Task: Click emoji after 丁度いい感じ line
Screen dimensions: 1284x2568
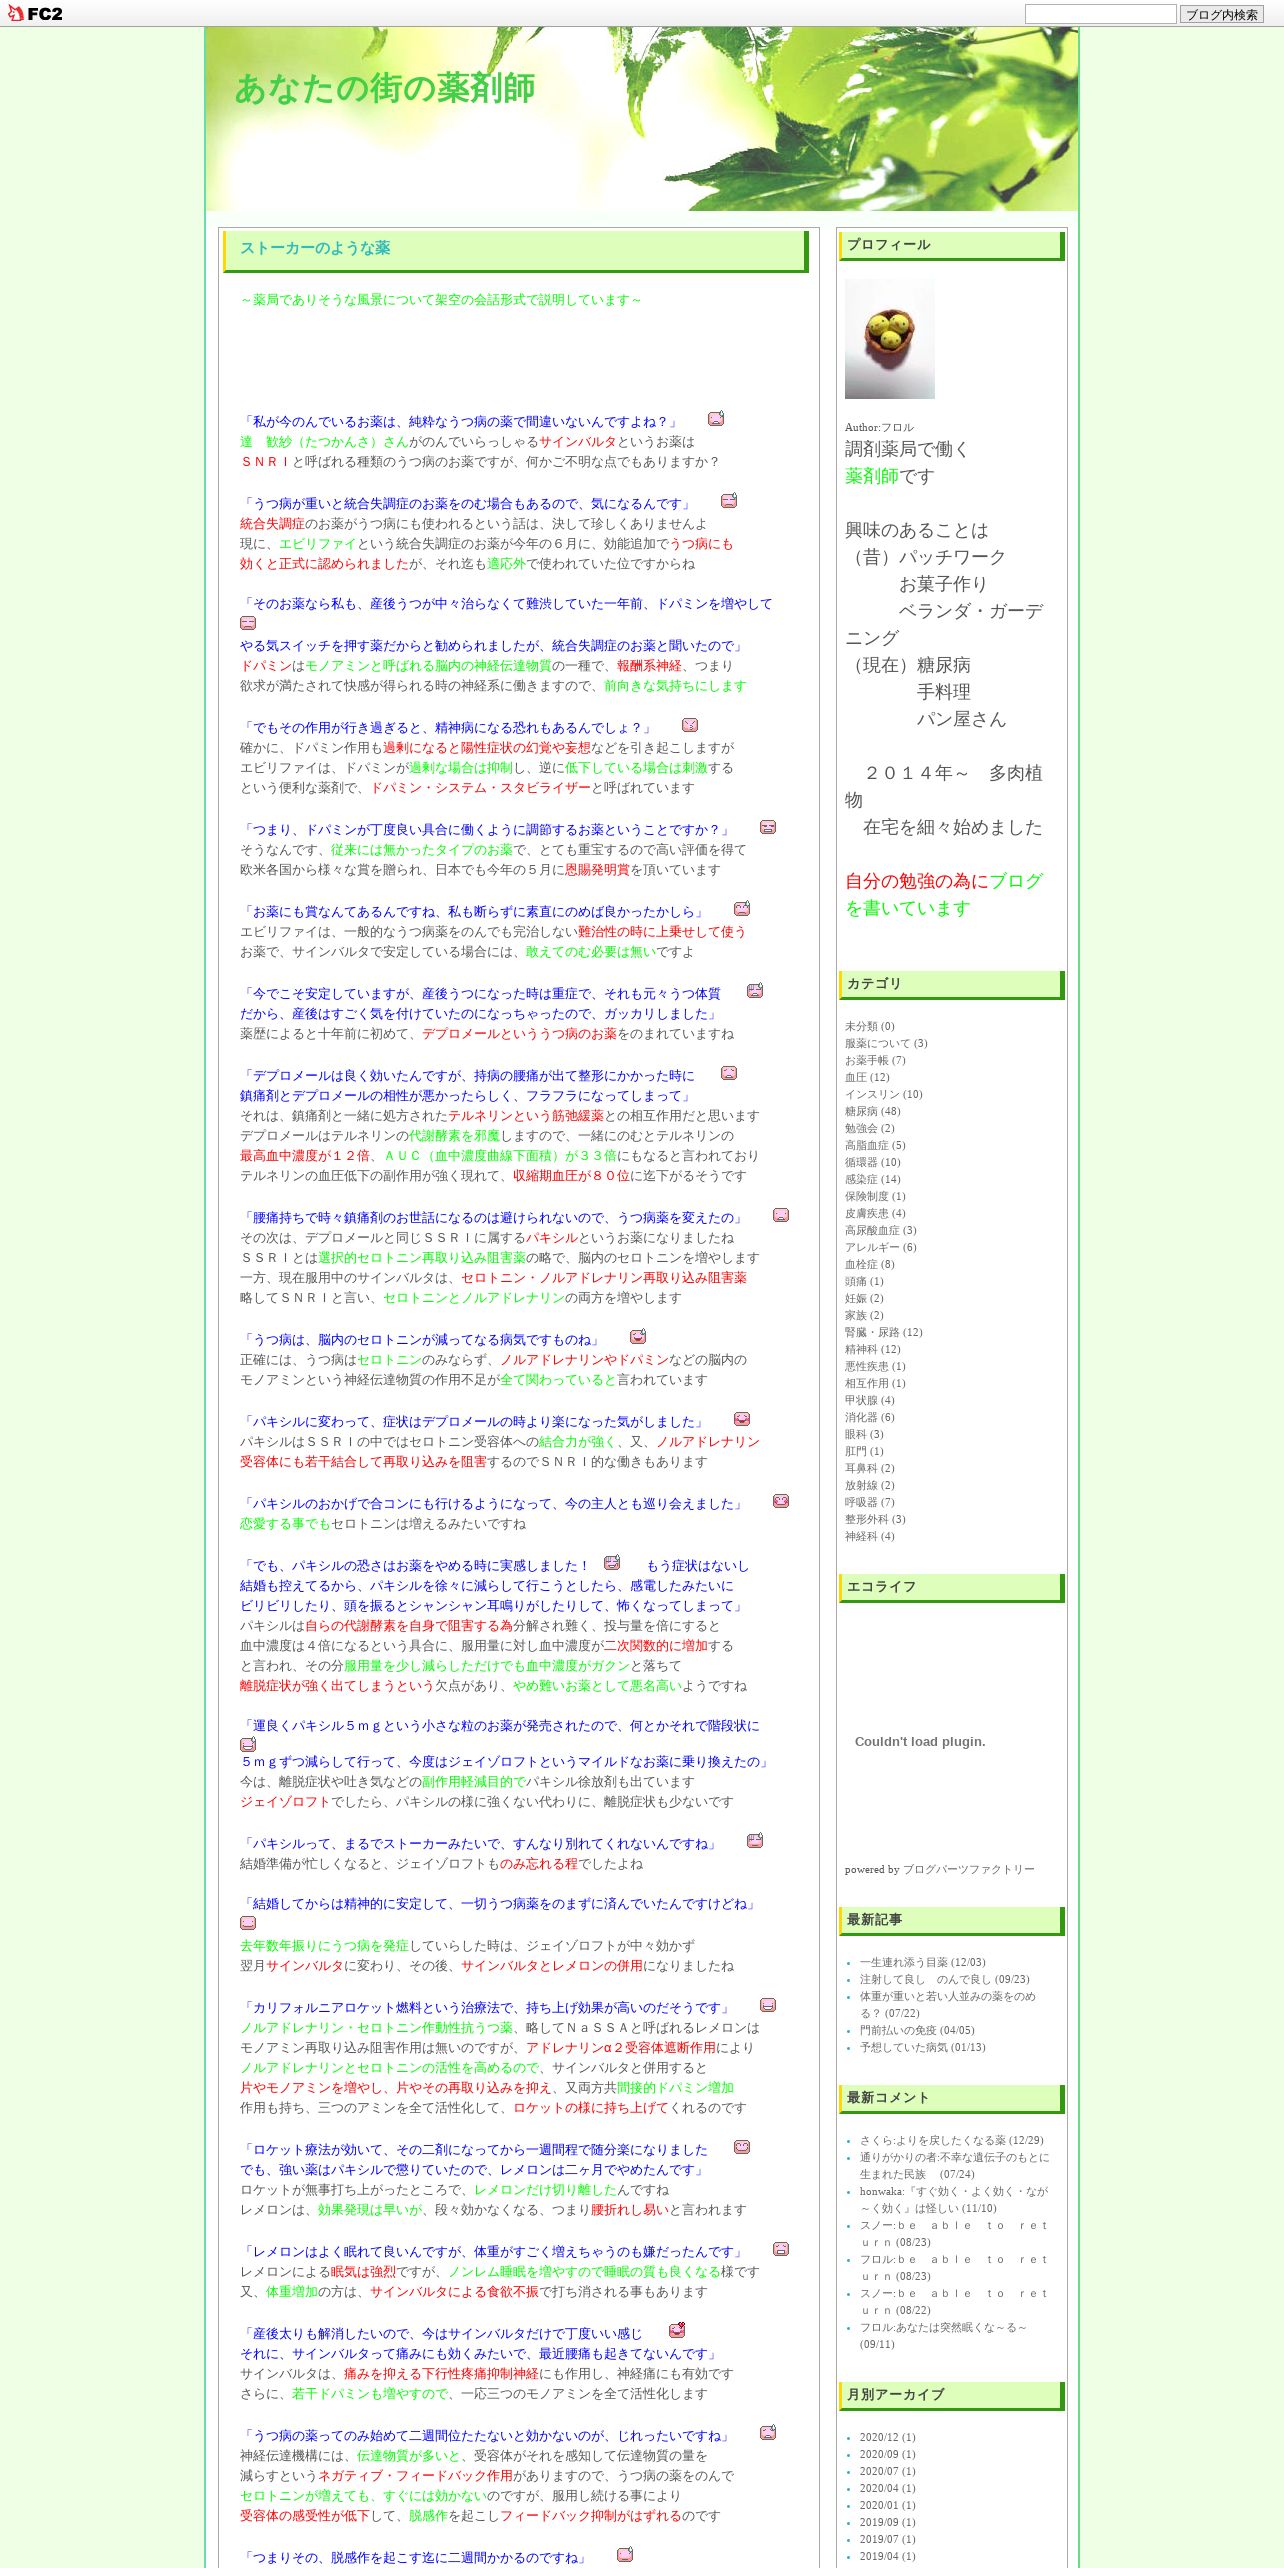Action: point(677,2330)
